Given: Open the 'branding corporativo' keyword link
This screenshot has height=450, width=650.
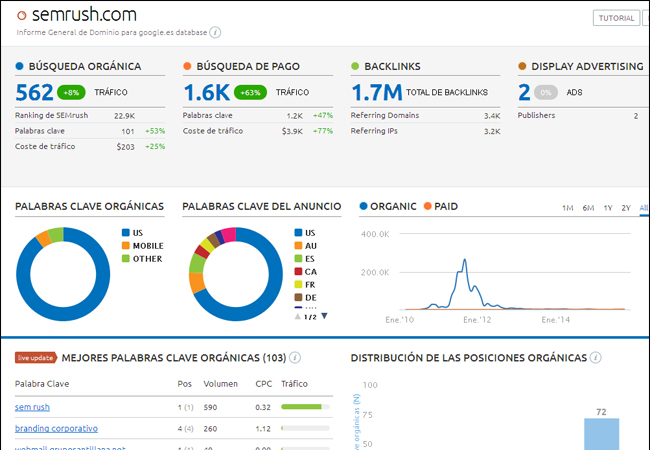Looking at the screenshot, I should [56, 428].
